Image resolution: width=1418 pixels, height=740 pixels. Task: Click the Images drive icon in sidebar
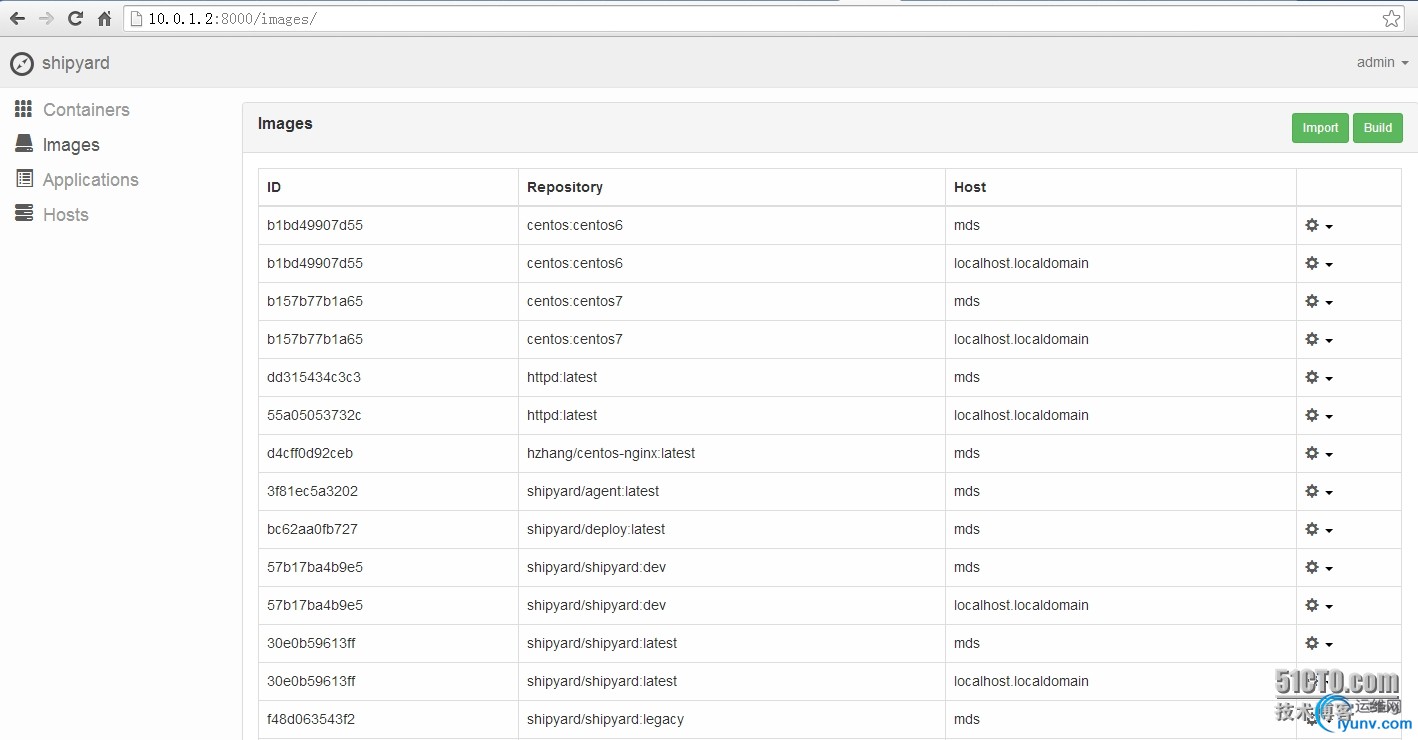(24, 144)
